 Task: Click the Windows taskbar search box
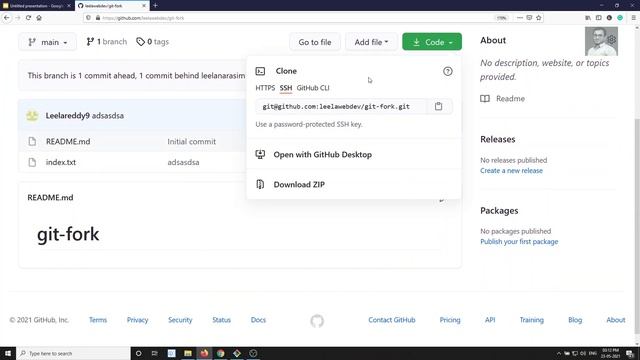[x=73, y=353]
